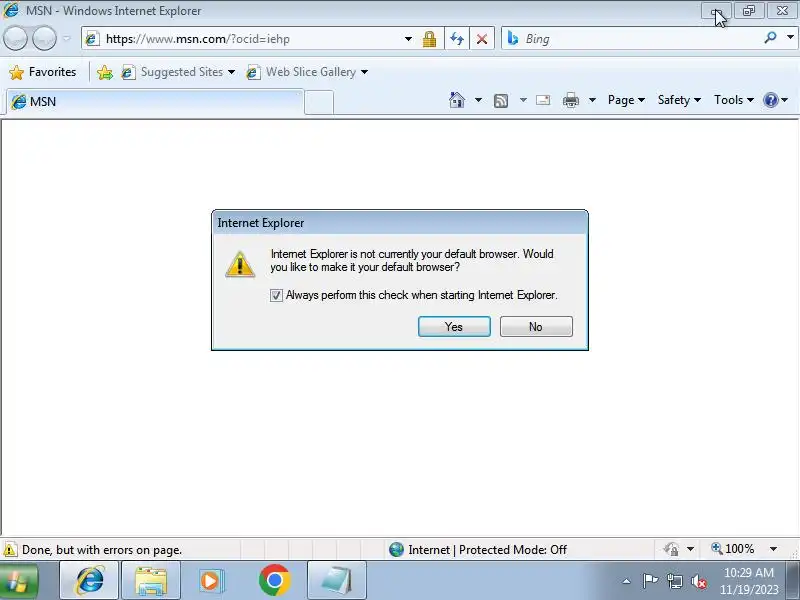Click 'Done, but with errors on page' text
Screen dimensions: 800x600
point(102,549)
